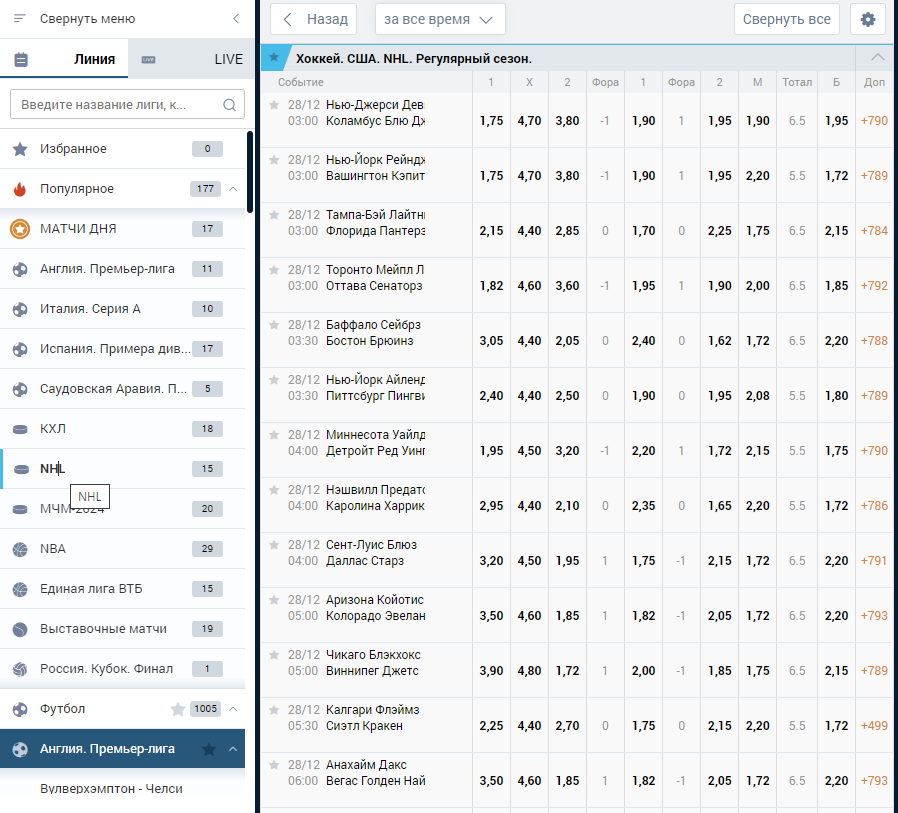Click the search magnifier icon
The height and width of the screenshot is (813, 898).
[x=229, y=105]
